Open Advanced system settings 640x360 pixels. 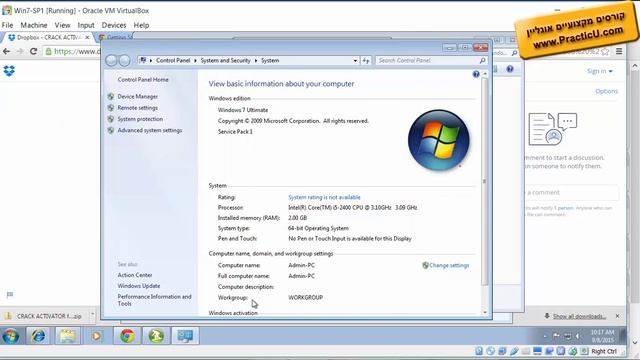pos(150,131)
